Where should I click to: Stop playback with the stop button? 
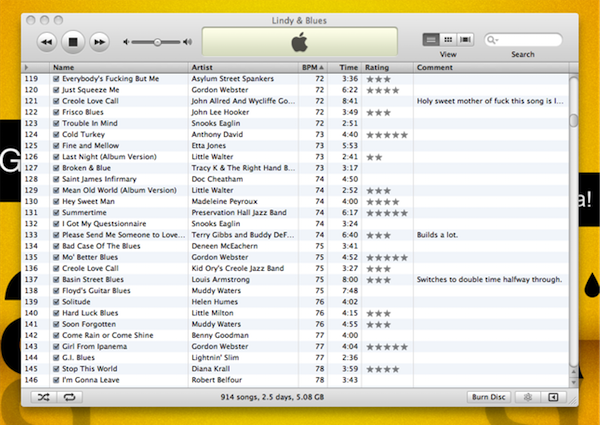pos(73,42)
